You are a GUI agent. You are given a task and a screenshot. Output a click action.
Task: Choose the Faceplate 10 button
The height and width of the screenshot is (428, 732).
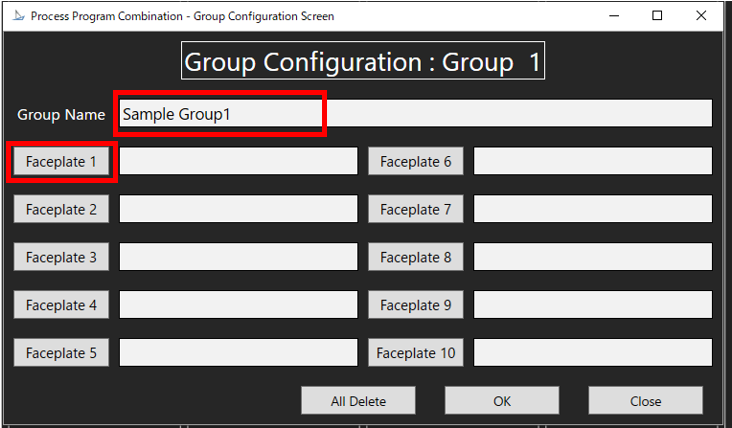click(415, 352)
